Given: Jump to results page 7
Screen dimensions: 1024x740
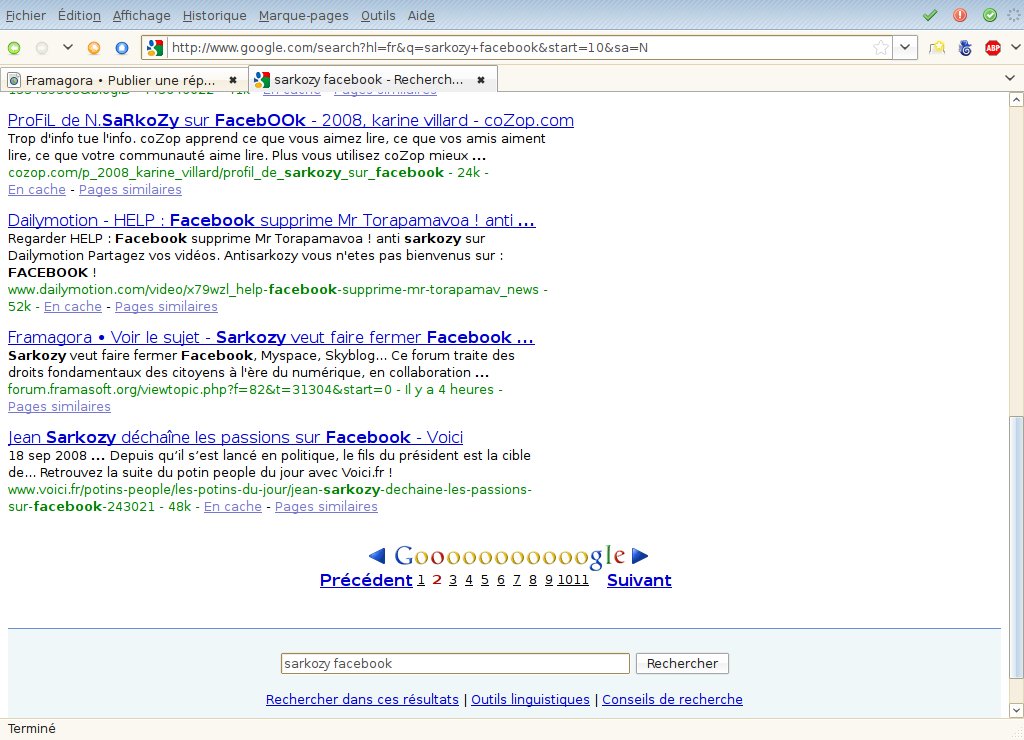Looking at the screenshot, I should click(x=517, y=580).
